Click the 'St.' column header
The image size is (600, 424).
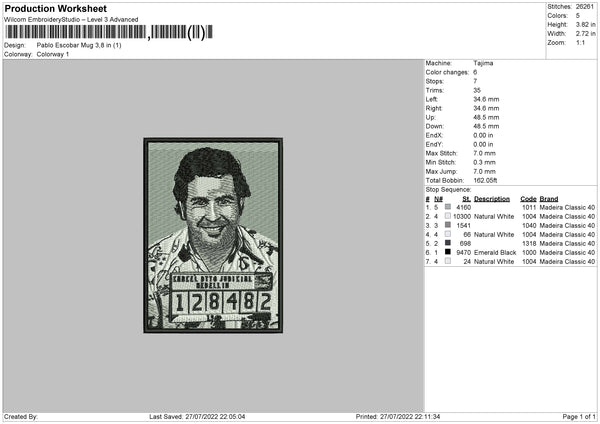click(x=466, y=199)
